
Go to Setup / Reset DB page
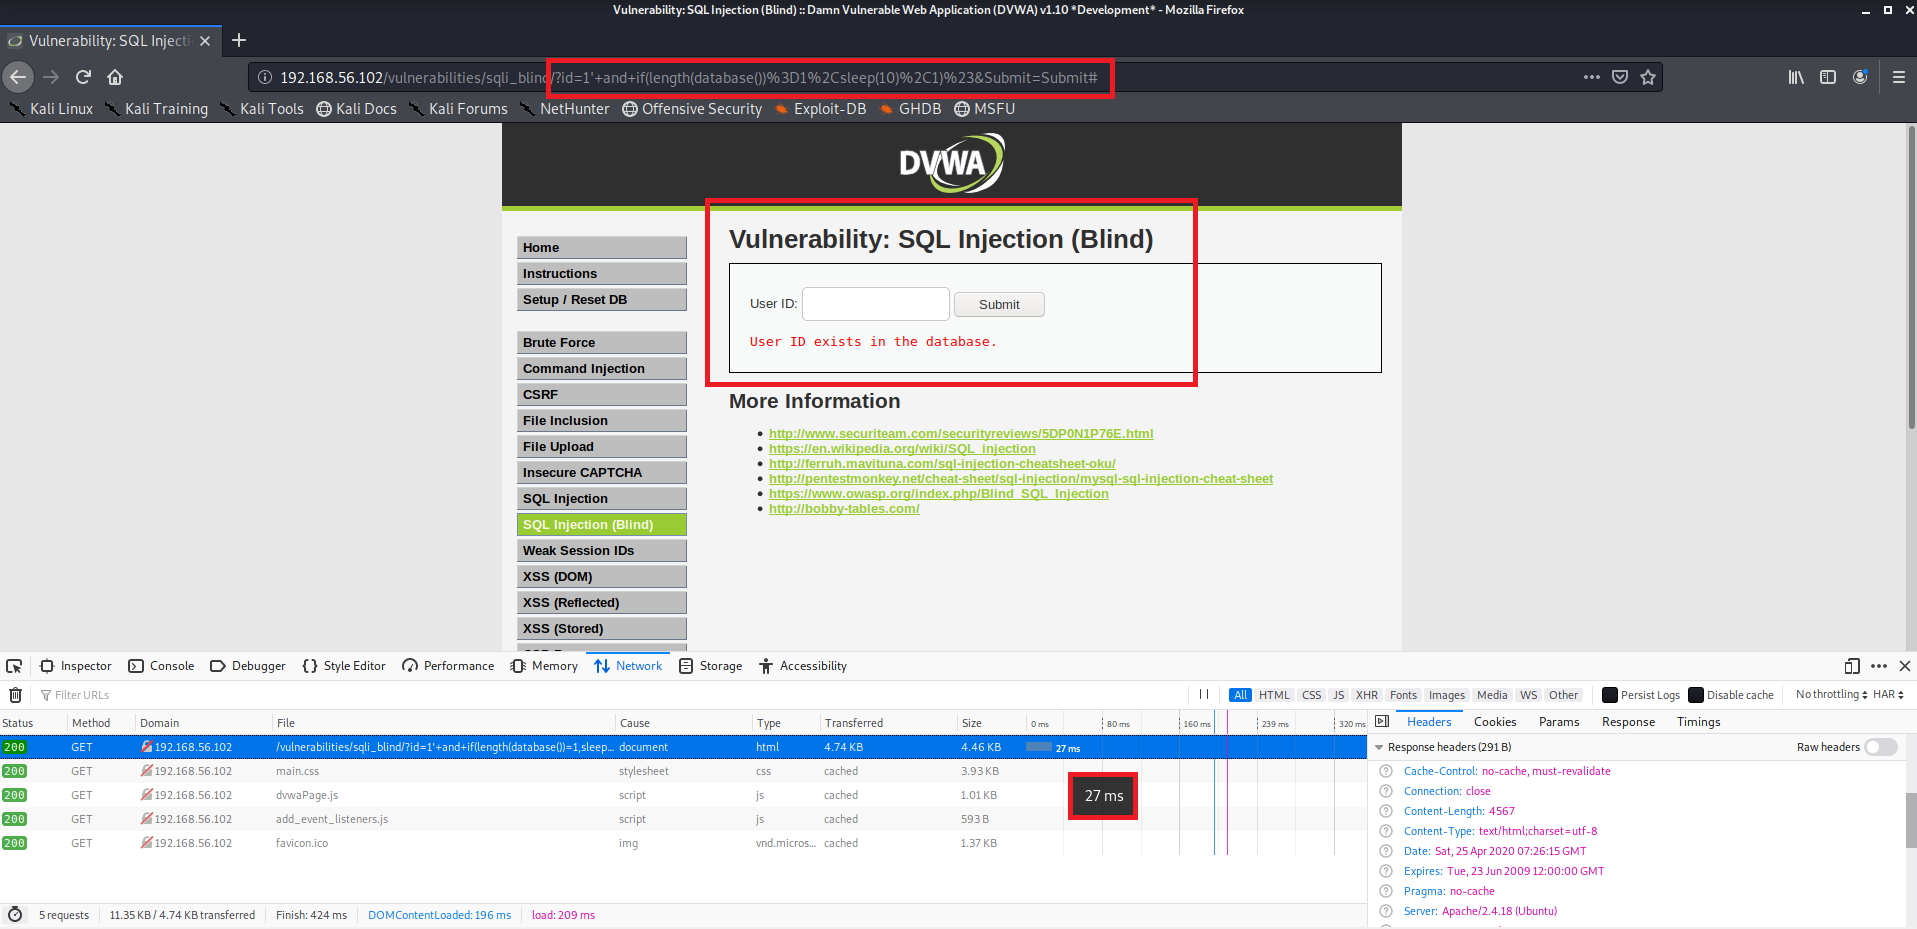point(602,299)
